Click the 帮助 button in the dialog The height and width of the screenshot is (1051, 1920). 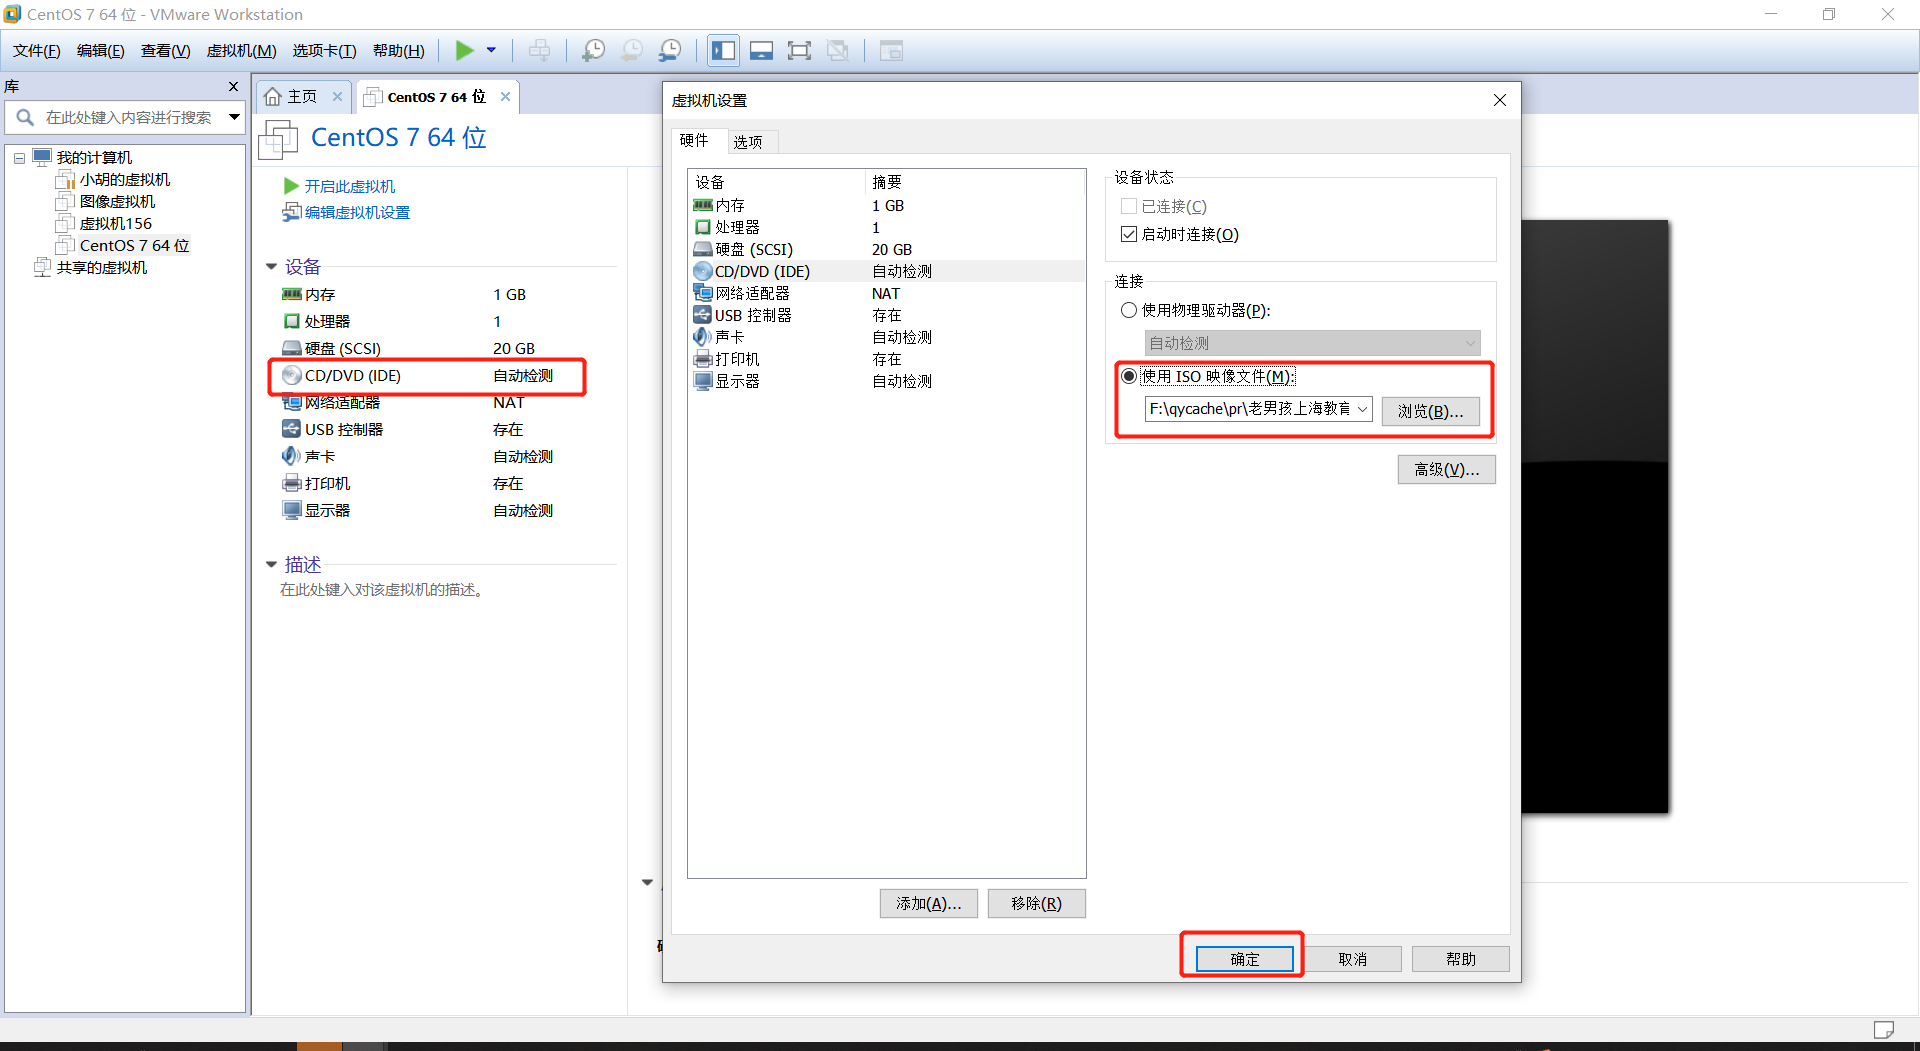1461,959
